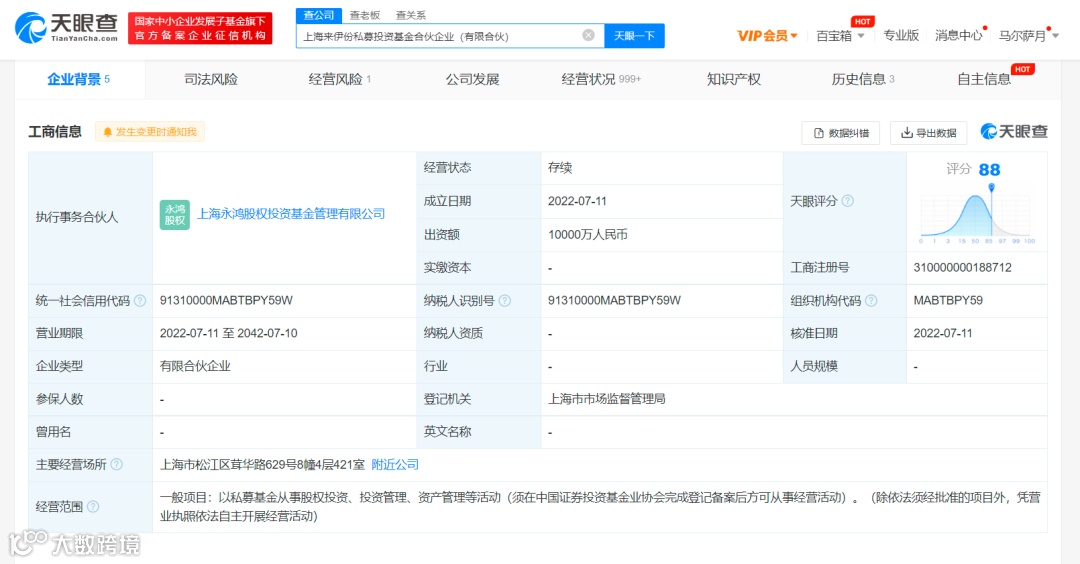Click the help icon next to 纳税人识别号
Viewport: 1080px width, 564px height.
point(505,300)
